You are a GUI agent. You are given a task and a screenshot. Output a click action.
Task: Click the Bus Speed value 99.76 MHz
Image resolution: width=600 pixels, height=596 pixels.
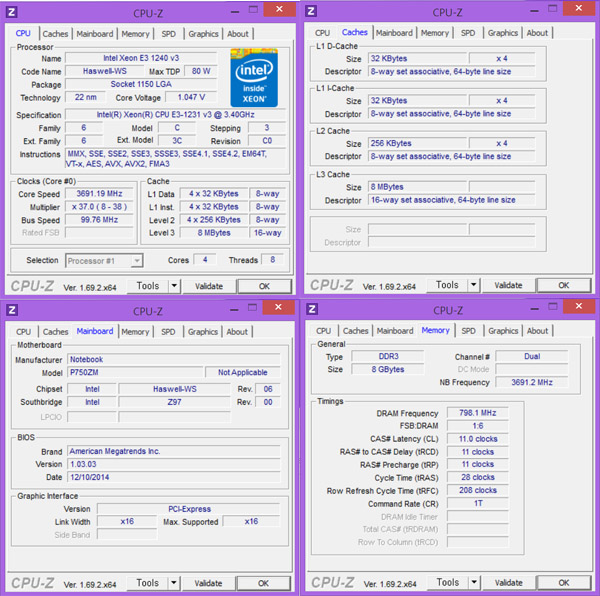[99, 220]
